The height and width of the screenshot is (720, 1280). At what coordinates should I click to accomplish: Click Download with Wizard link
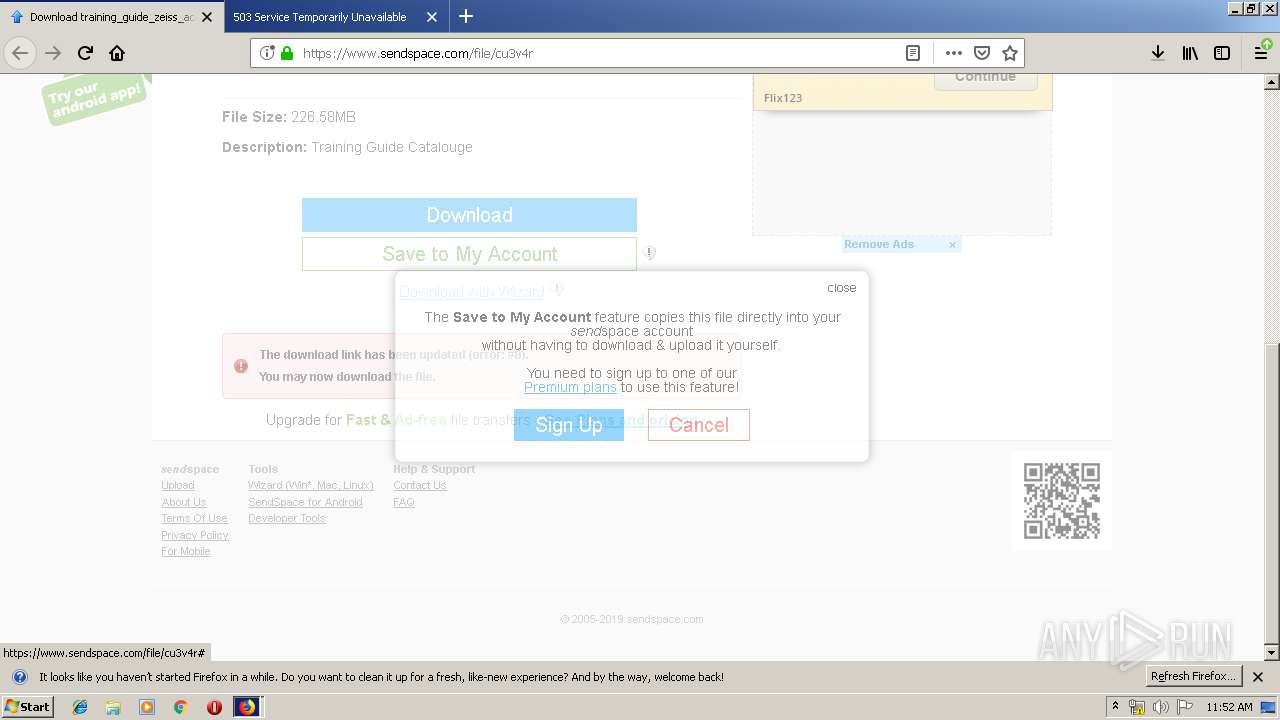pos(472,292)
